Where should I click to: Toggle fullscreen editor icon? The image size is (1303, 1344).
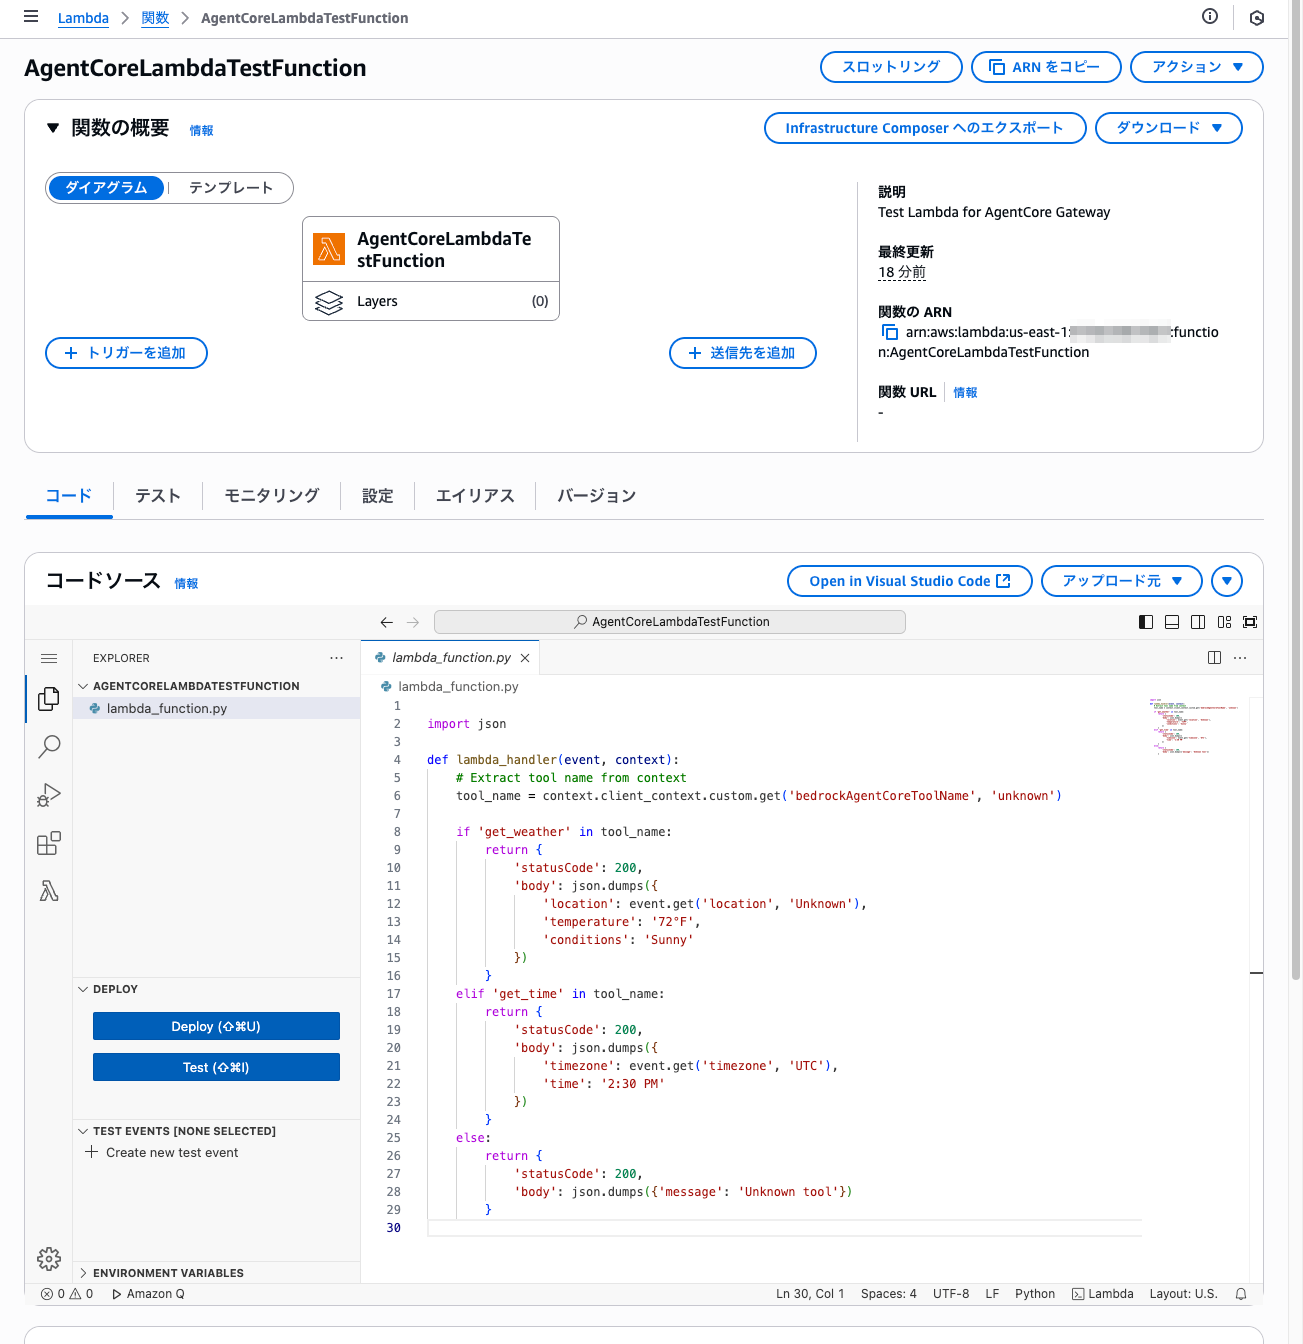(1250, 622)
